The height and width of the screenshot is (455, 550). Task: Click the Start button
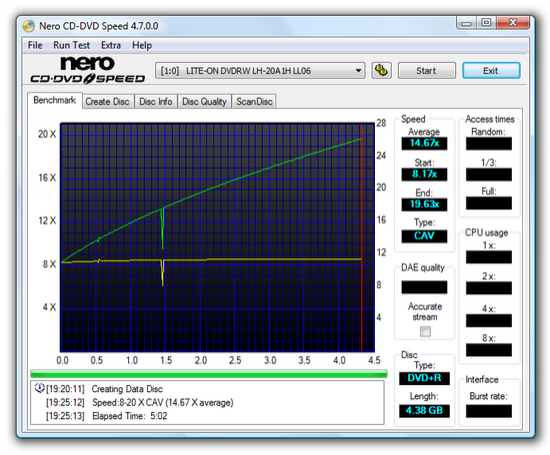427,71
